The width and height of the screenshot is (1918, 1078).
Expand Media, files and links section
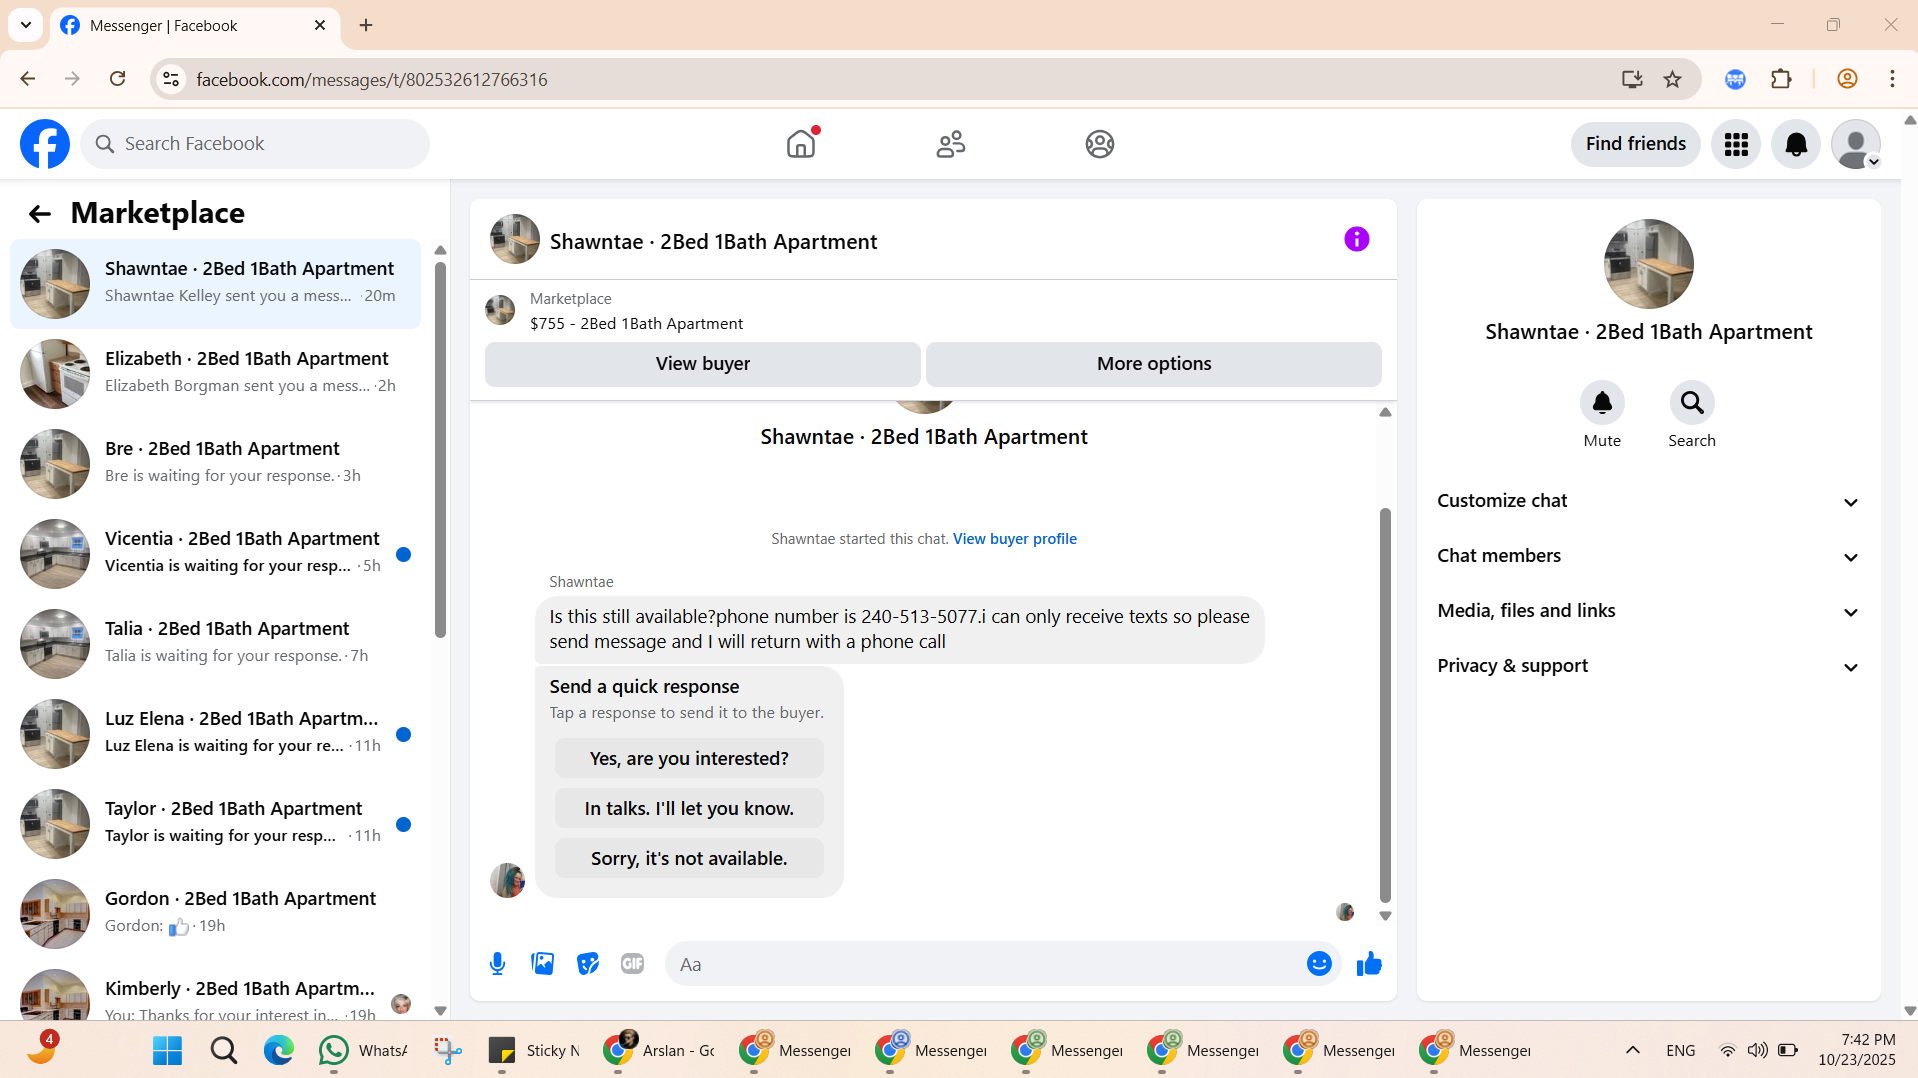pyautogui.click(x=1649, y=611)
